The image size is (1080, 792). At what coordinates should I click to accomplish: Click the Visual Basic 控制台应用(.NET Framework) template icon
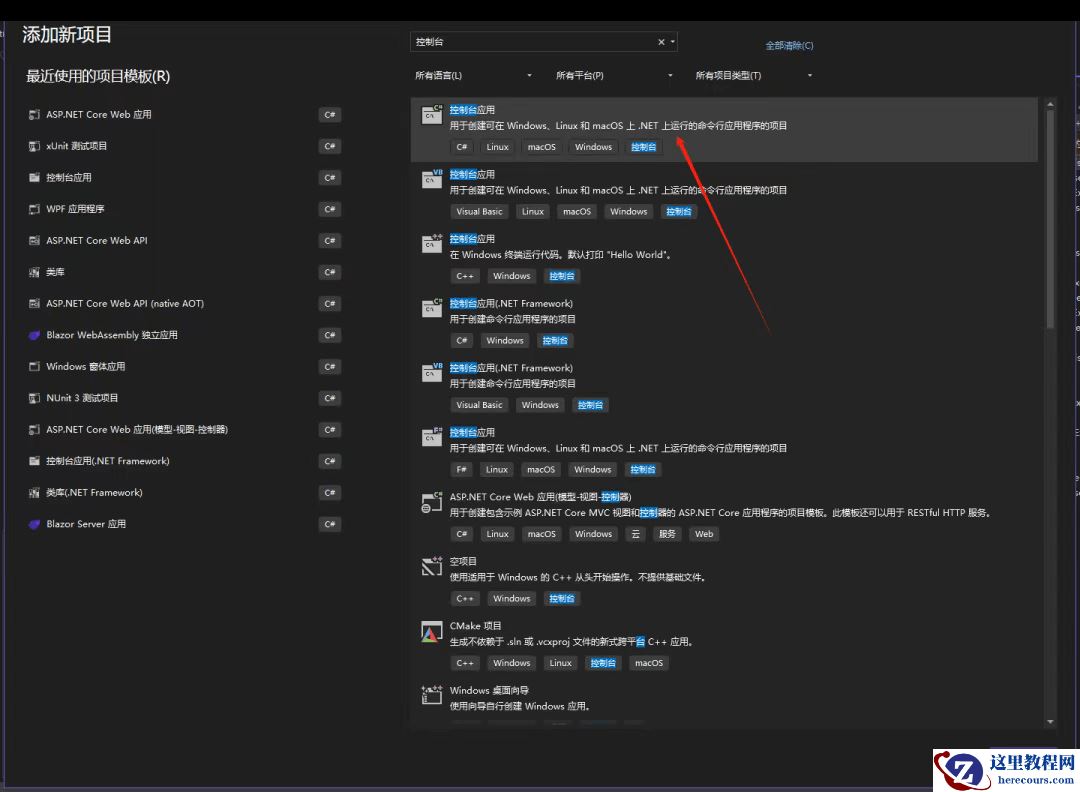[432, 371]
